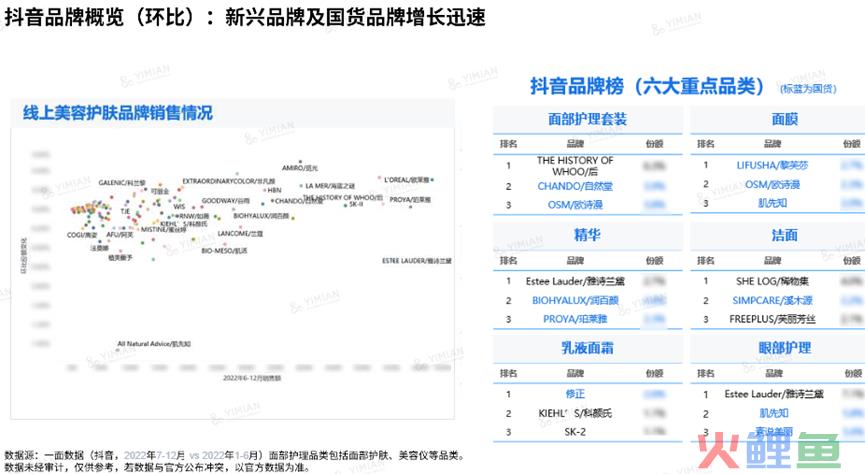The width and height of the screenshot is (865, 474).
Task: Click the chart title 线上美容护肤品牌销售情况
Action: (x=118, y=113)
